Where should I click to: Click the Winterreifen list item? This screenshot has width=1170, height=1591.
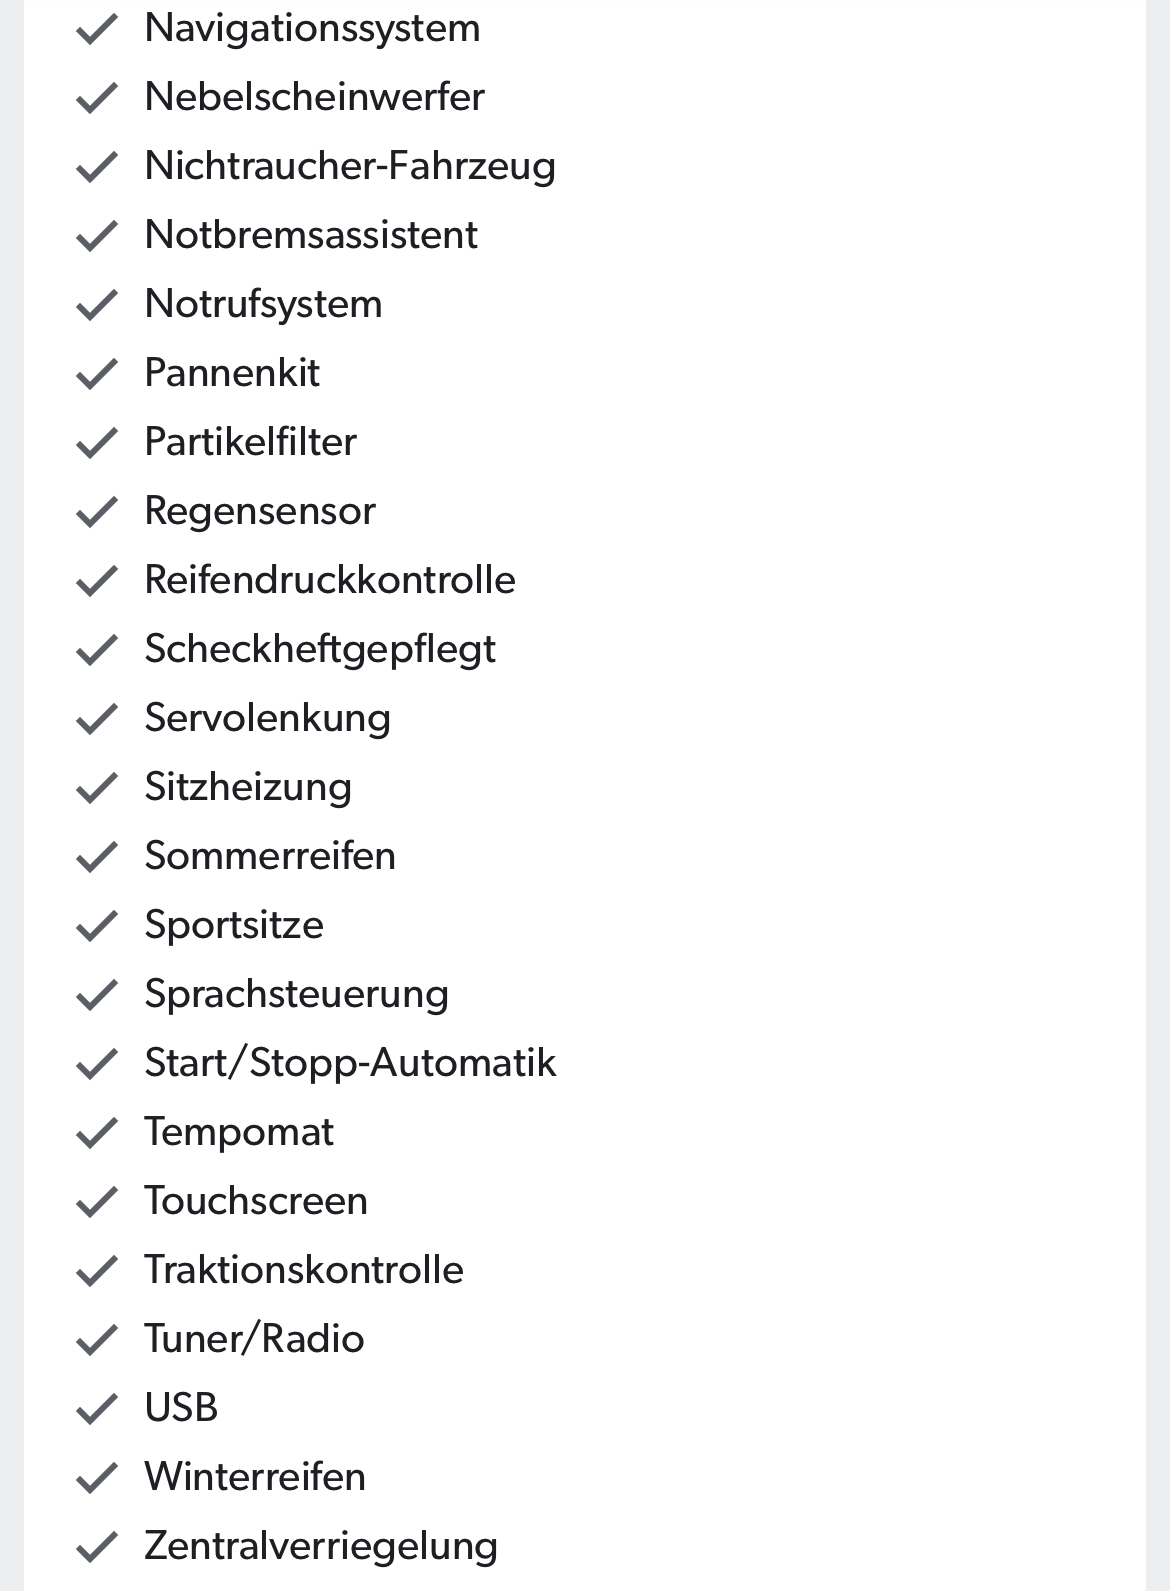tap(255, 1477)
